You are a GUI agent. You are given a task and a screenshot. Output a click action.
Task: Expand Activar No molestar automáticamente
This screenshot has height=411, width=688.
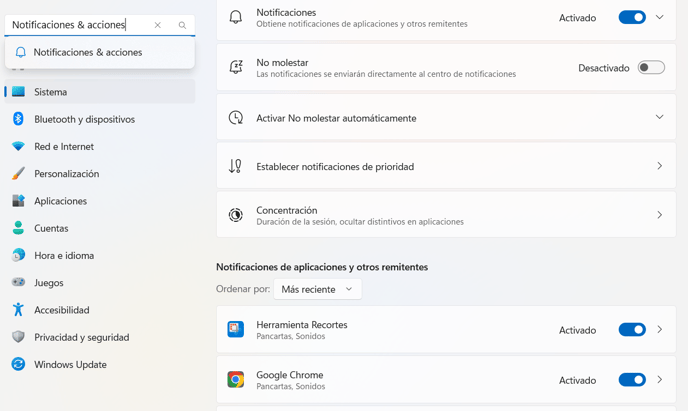pyautogui.click(x=446, y=117)
